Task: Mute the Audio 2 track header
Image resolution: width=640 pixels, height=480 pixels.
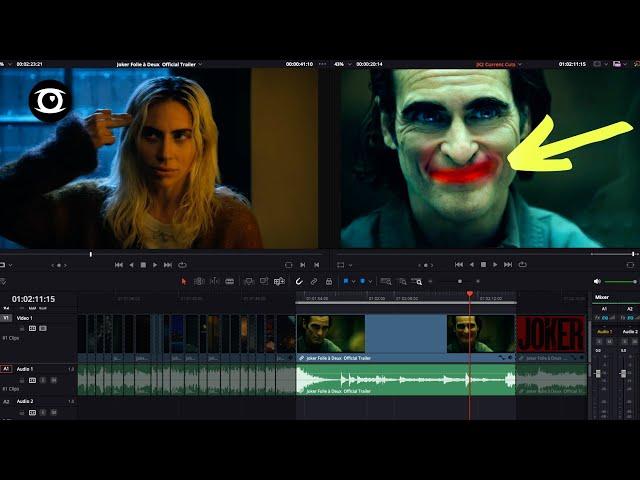Action: click(53, 413)
